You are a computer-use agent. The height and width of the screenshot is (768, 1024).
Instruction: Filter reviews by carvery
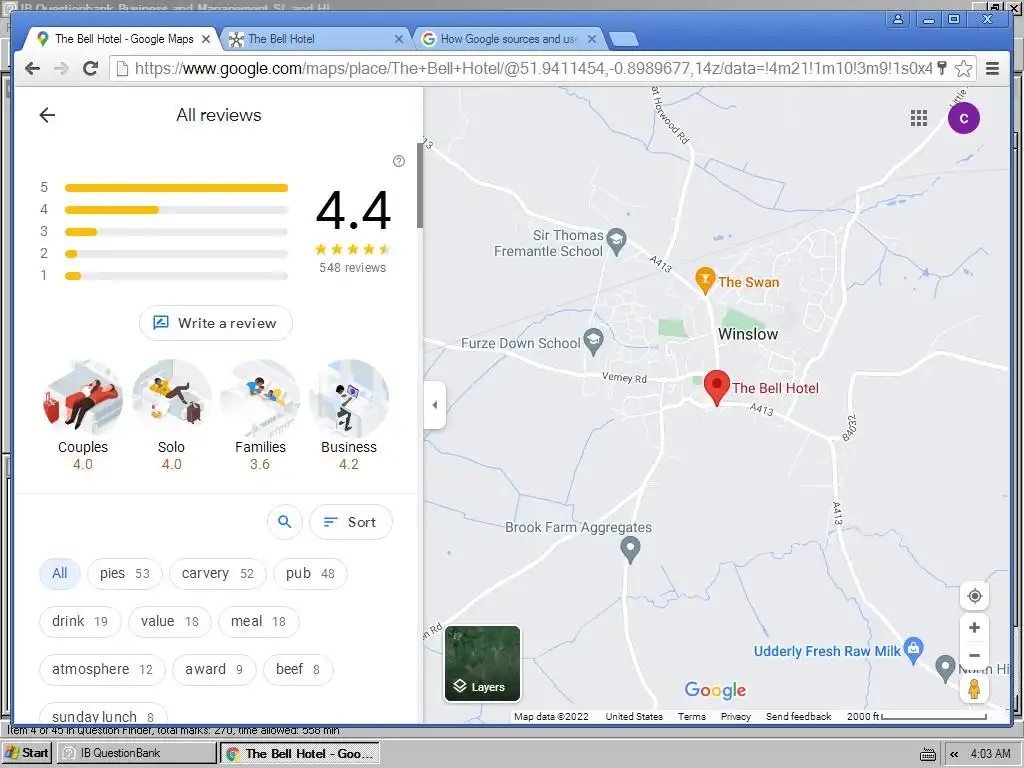click(217, 573)
